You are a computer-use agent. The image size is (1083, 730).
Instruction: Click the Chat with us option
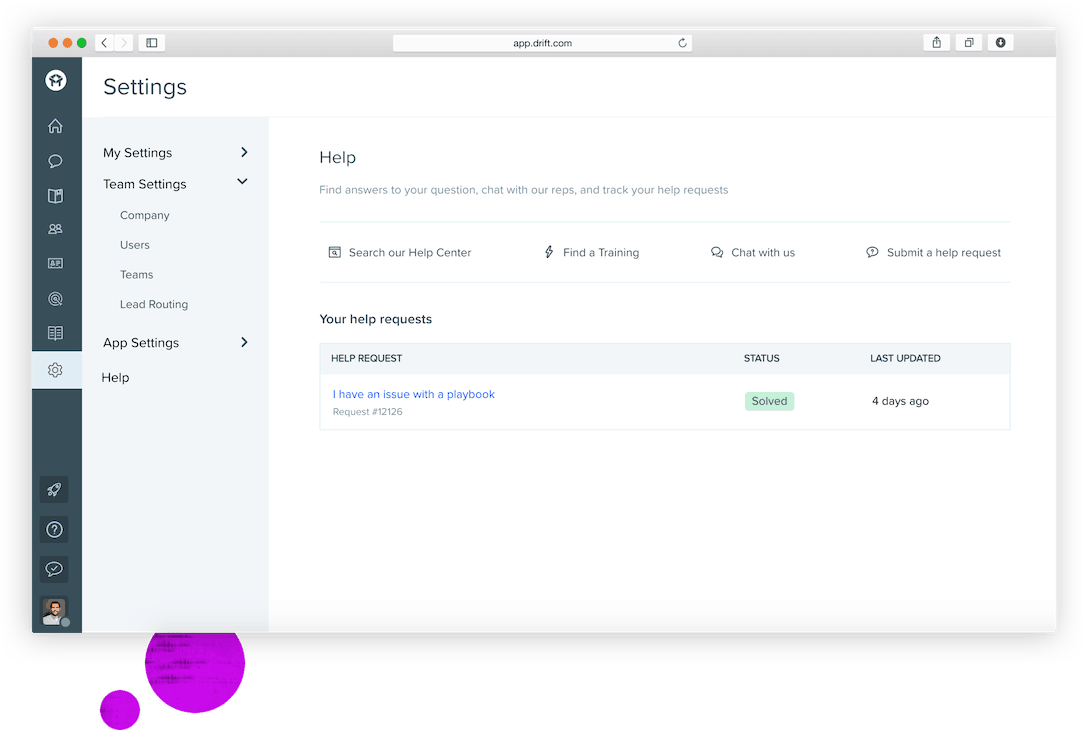click(x=753, y=252)
